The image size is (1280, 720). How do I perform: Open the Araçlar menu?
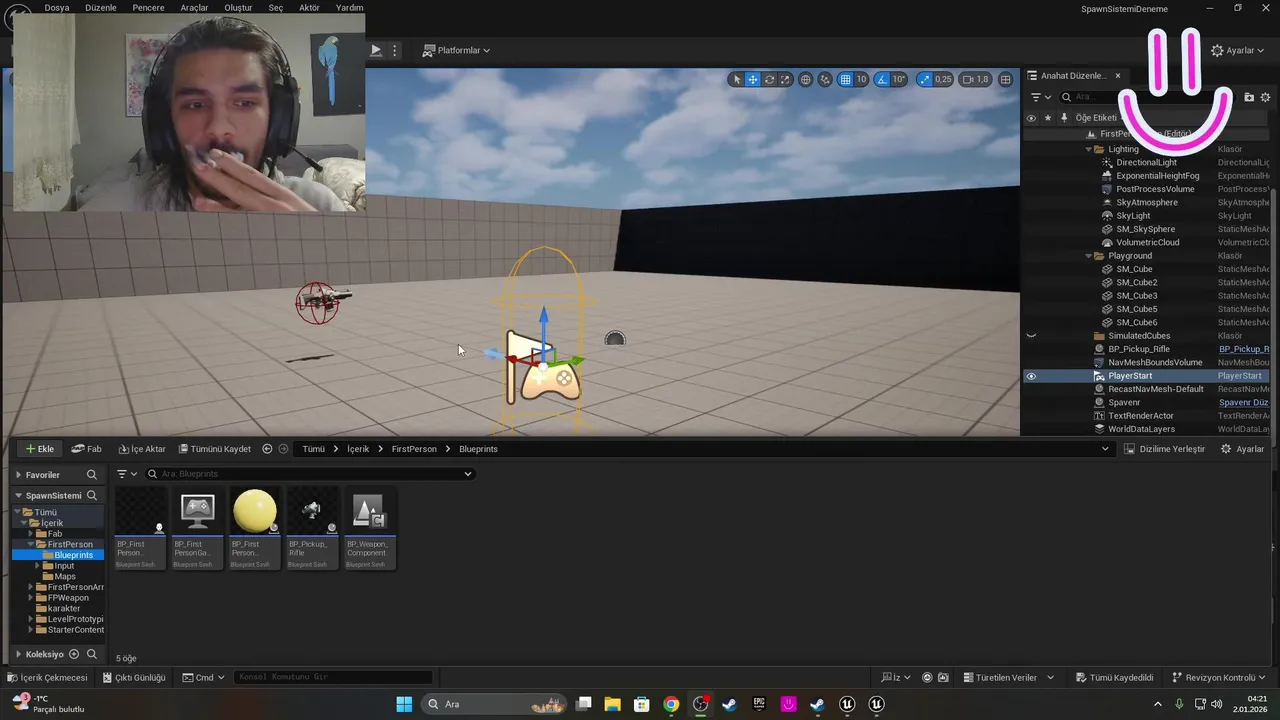194,7
